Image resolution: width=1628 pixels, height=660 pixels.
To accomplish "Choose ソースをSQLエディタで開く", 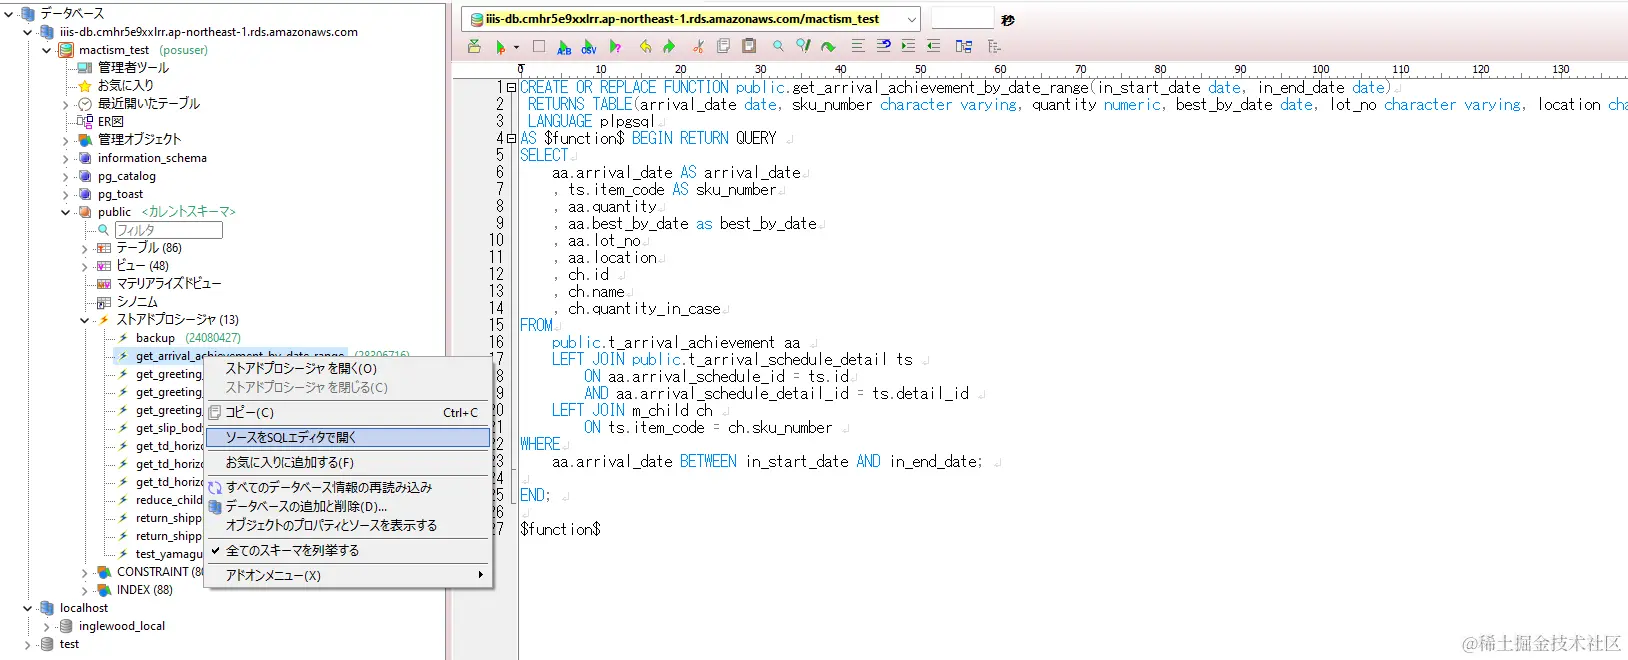I will (348, 437).
